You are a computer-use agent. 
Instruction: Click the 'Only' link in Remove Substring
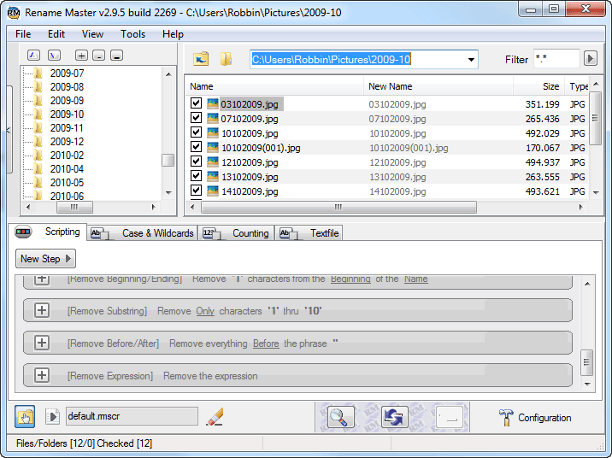coord(205,311)
